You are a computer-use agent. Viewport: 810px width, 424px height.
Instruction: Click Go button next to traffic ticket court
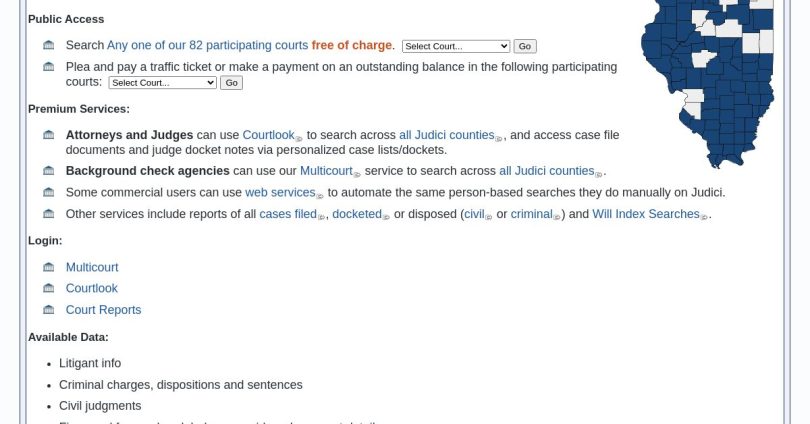click(x=231, y=83)
